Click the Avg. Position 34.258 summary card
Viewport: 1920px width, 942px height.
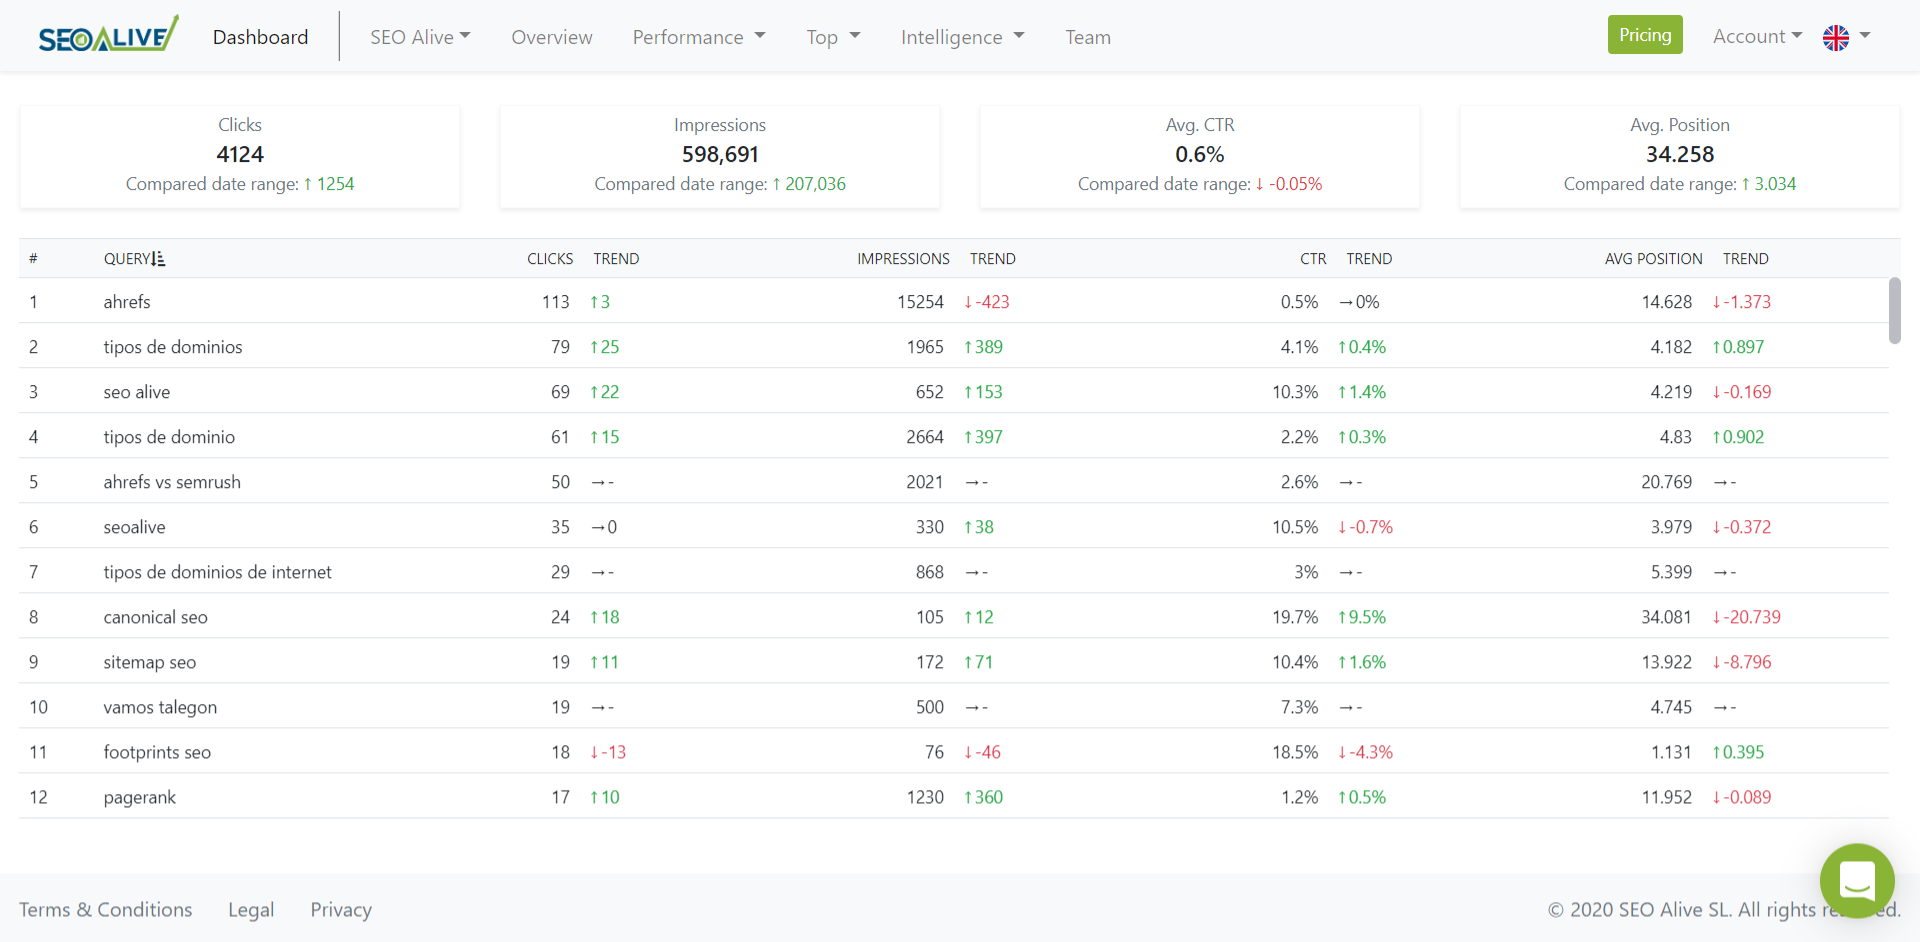[x=1680, y=157]
